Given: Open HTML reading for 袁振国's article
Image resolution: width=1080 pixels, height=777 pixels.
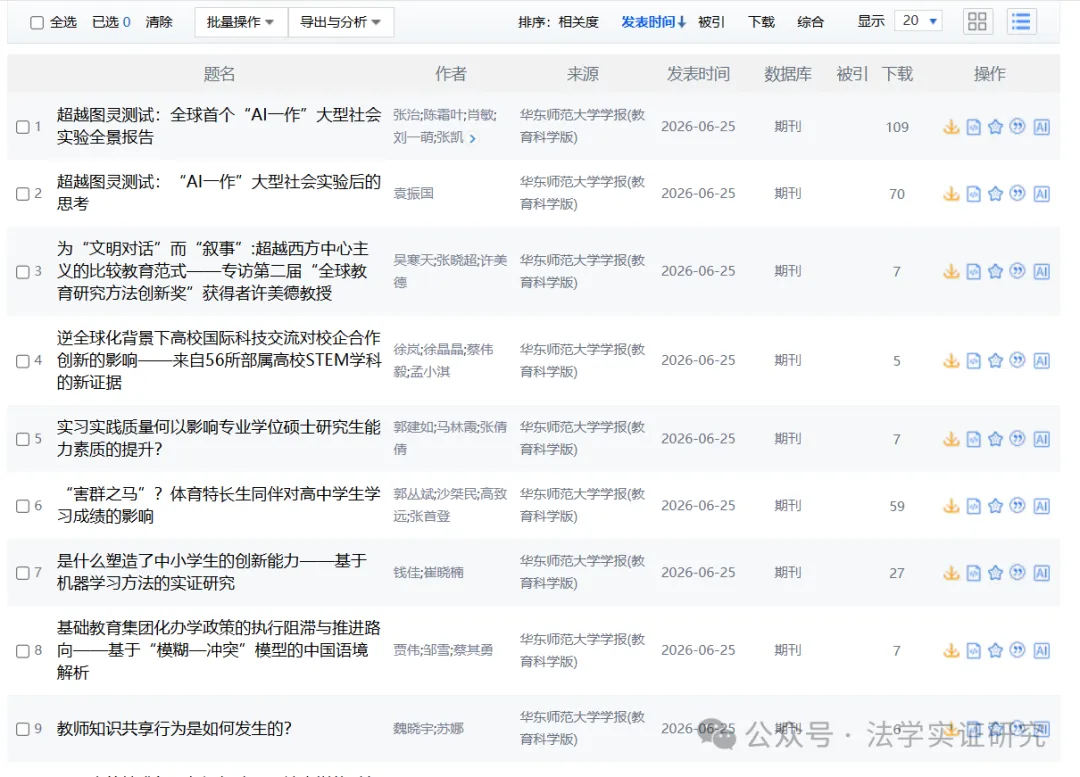Looking at the screenshot, I should pos(973,194).
